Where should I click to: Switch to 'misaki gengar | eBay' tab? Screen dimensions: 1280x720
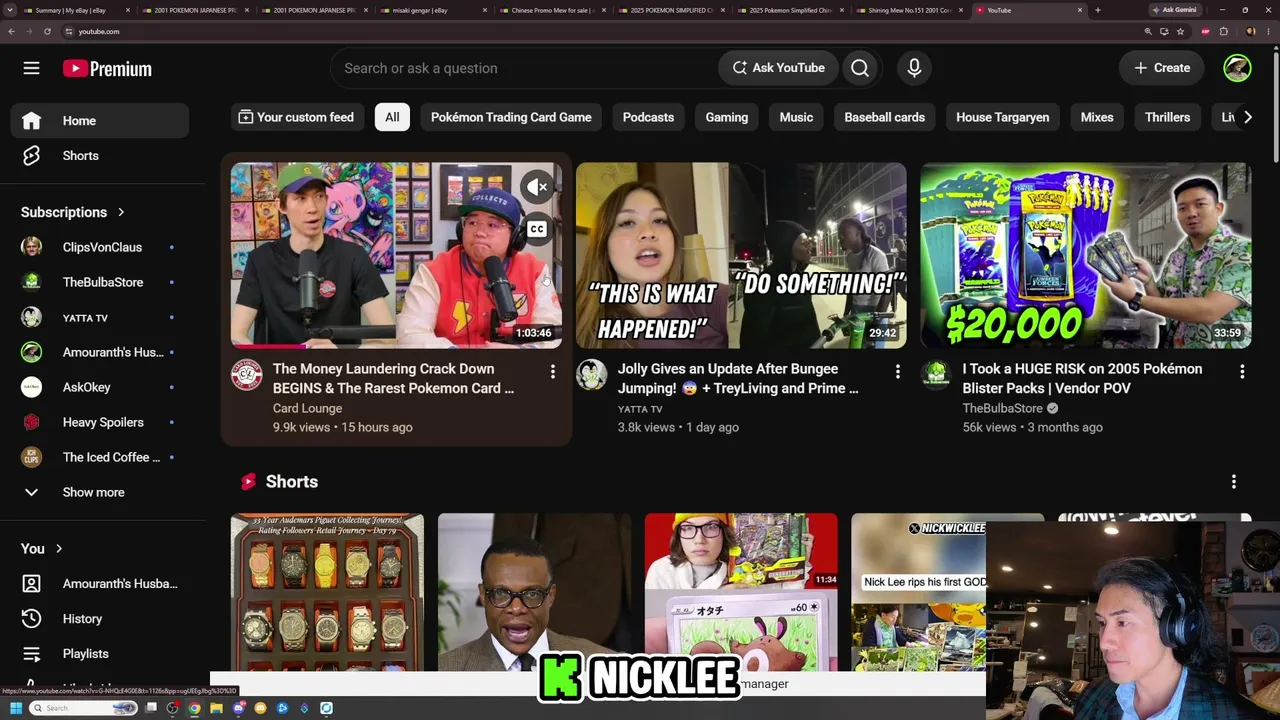tap(431, 10)
